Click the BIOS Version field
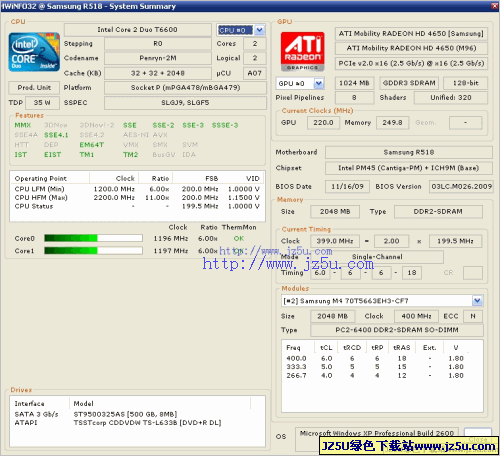The width and height of the screenshot is (500, 456). pyautogui.click(x=462, y=187)
